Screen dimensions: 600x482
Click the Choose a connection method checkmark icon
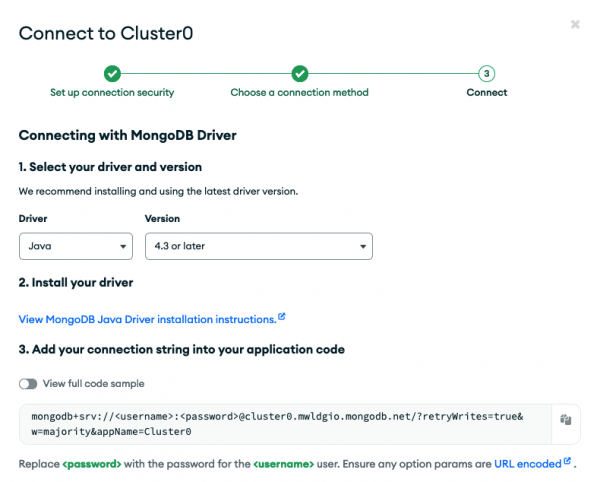coord(299,73)
